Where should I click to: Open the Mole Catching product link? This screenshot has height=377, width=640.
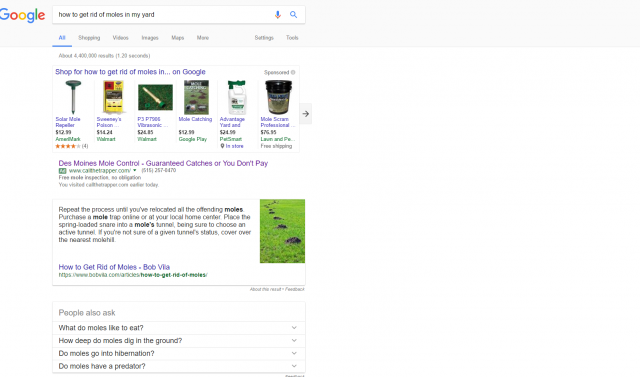coord(196,119)
